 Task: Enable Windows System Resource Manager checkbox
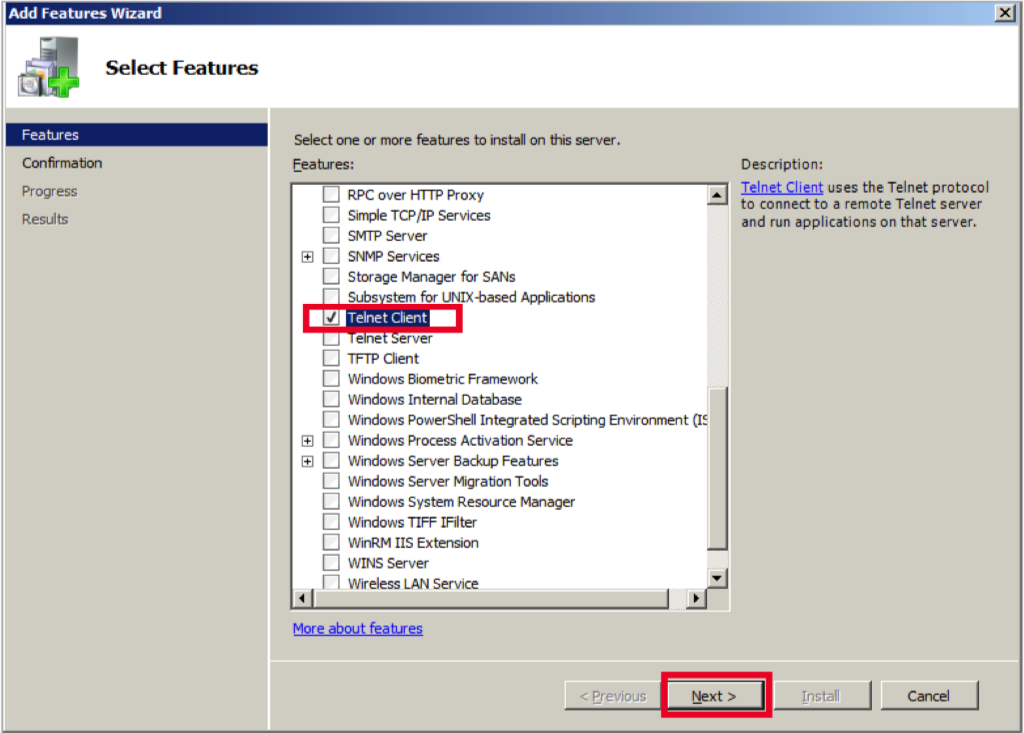[x=331, y=501]
